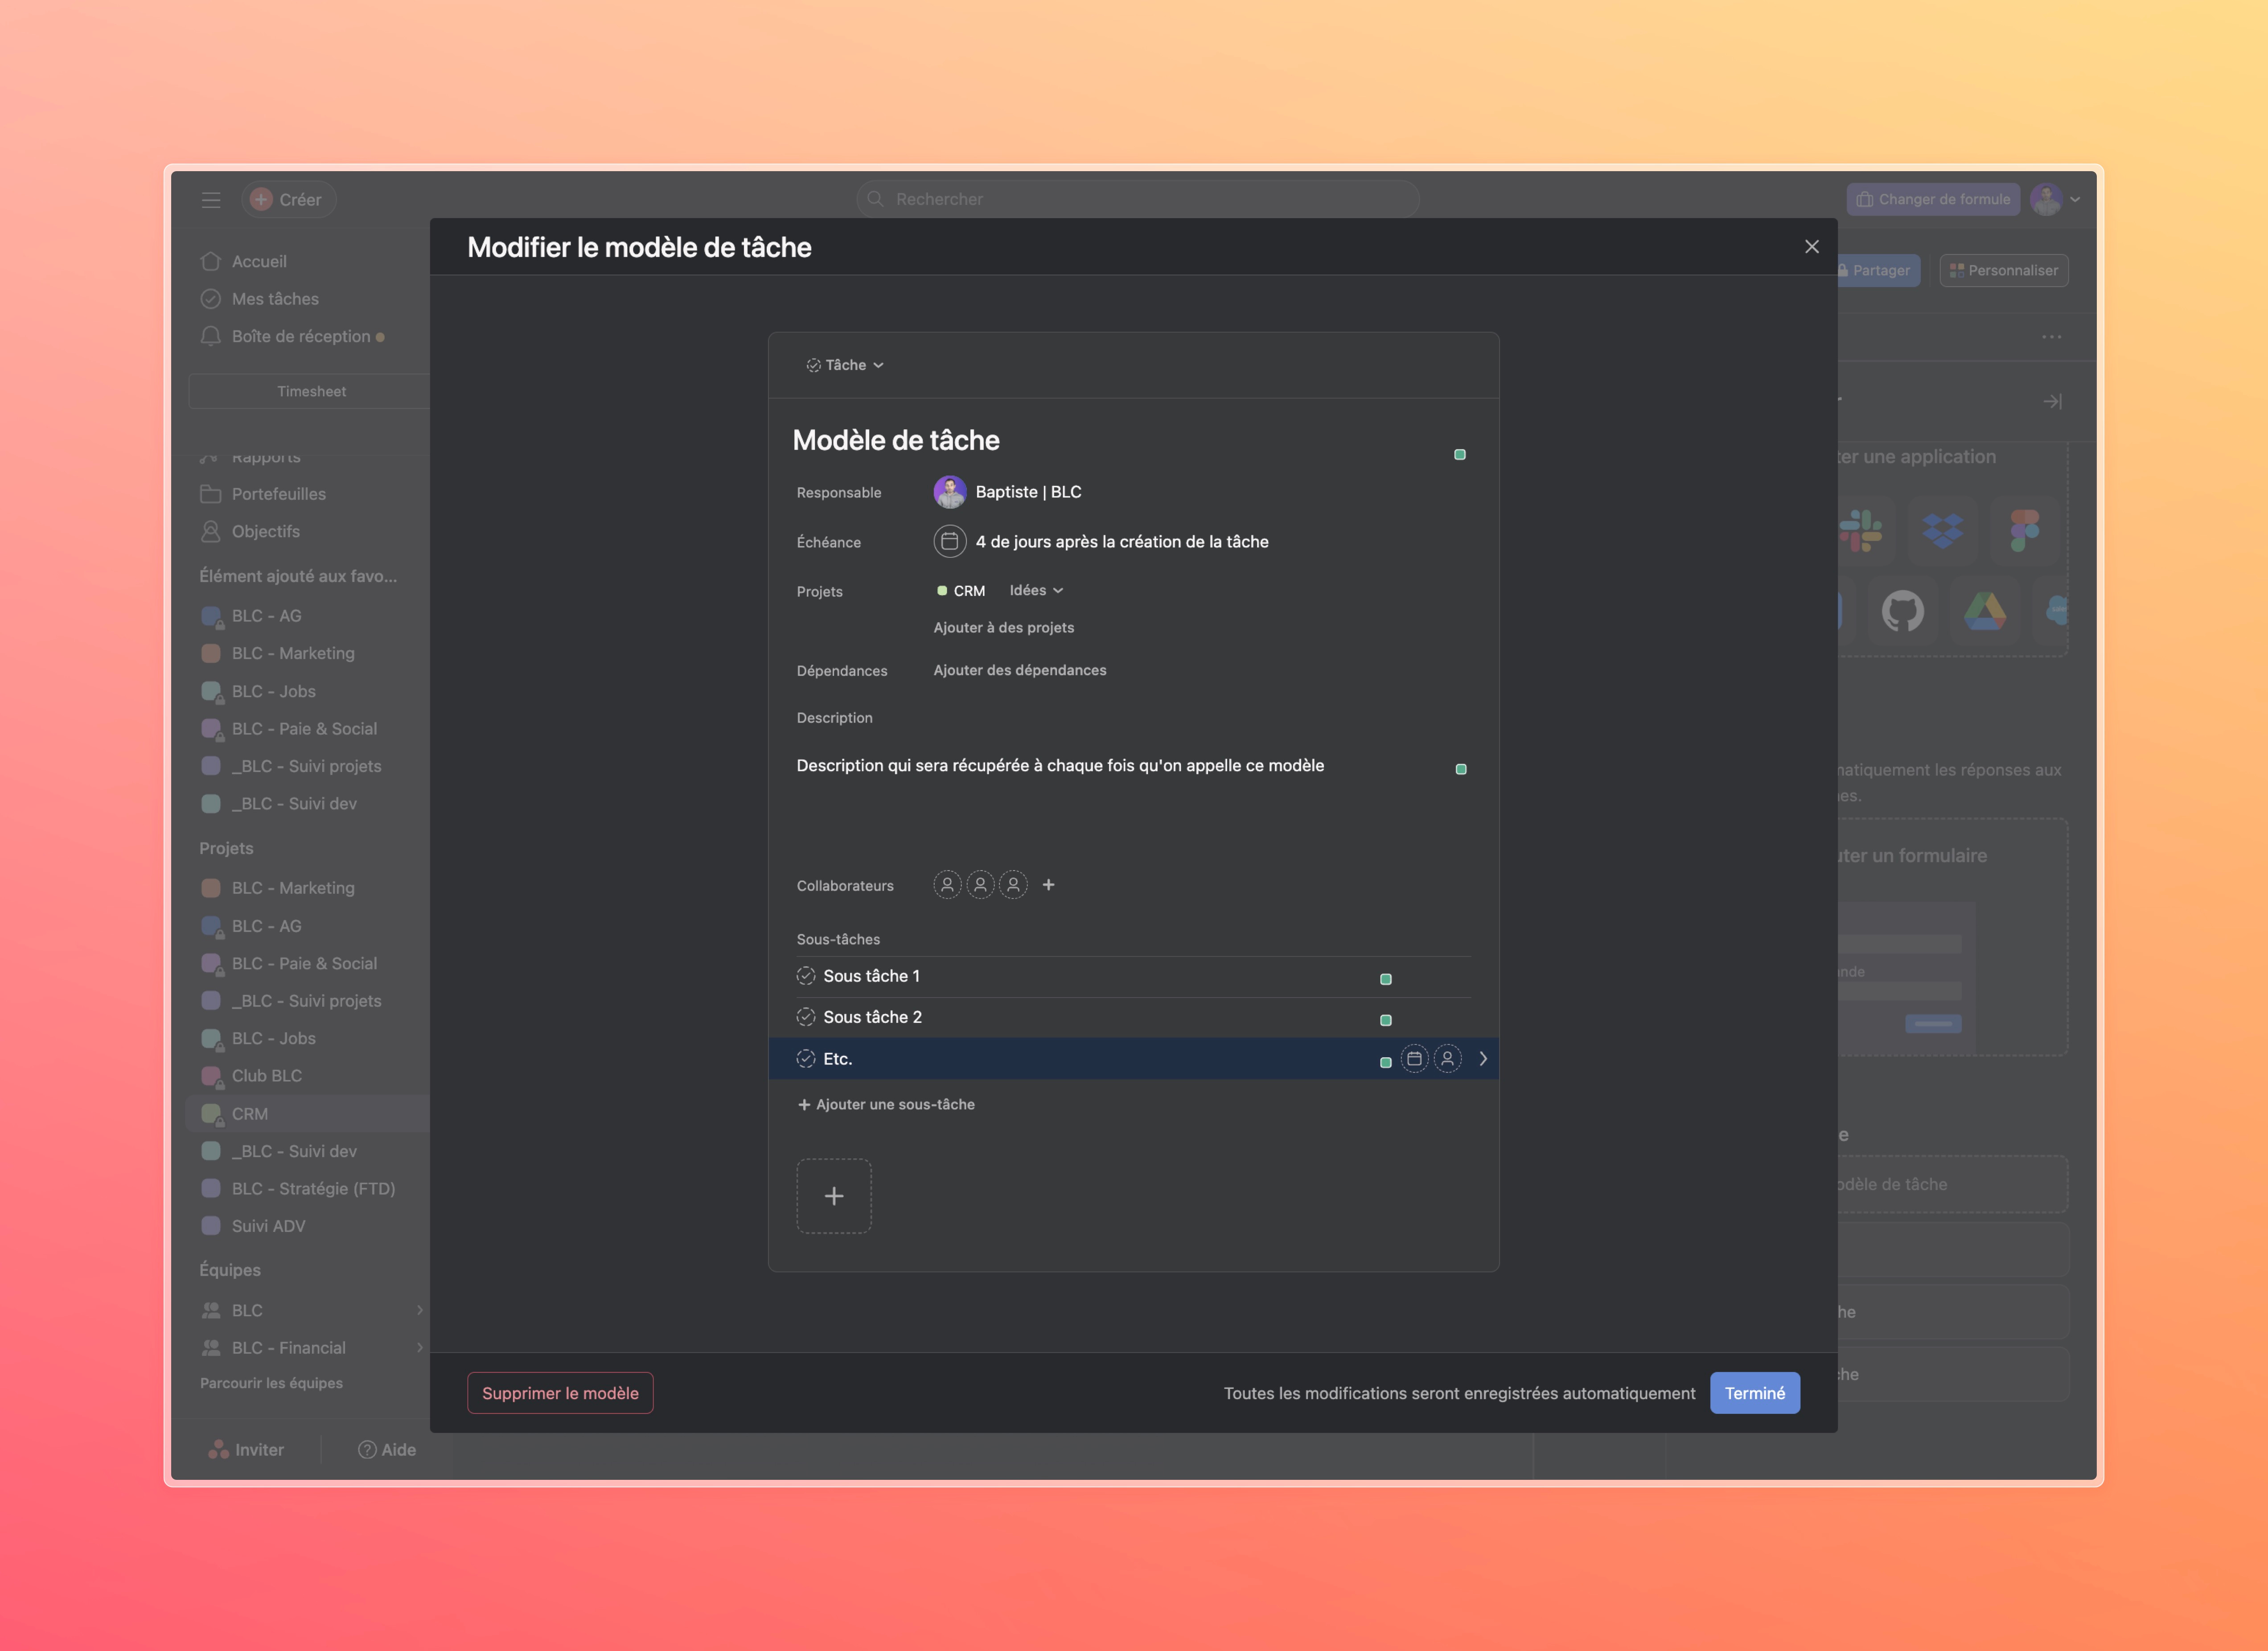
Task: Toggle completion check for Etc. subtask
Action: [x=806, y=1059]
